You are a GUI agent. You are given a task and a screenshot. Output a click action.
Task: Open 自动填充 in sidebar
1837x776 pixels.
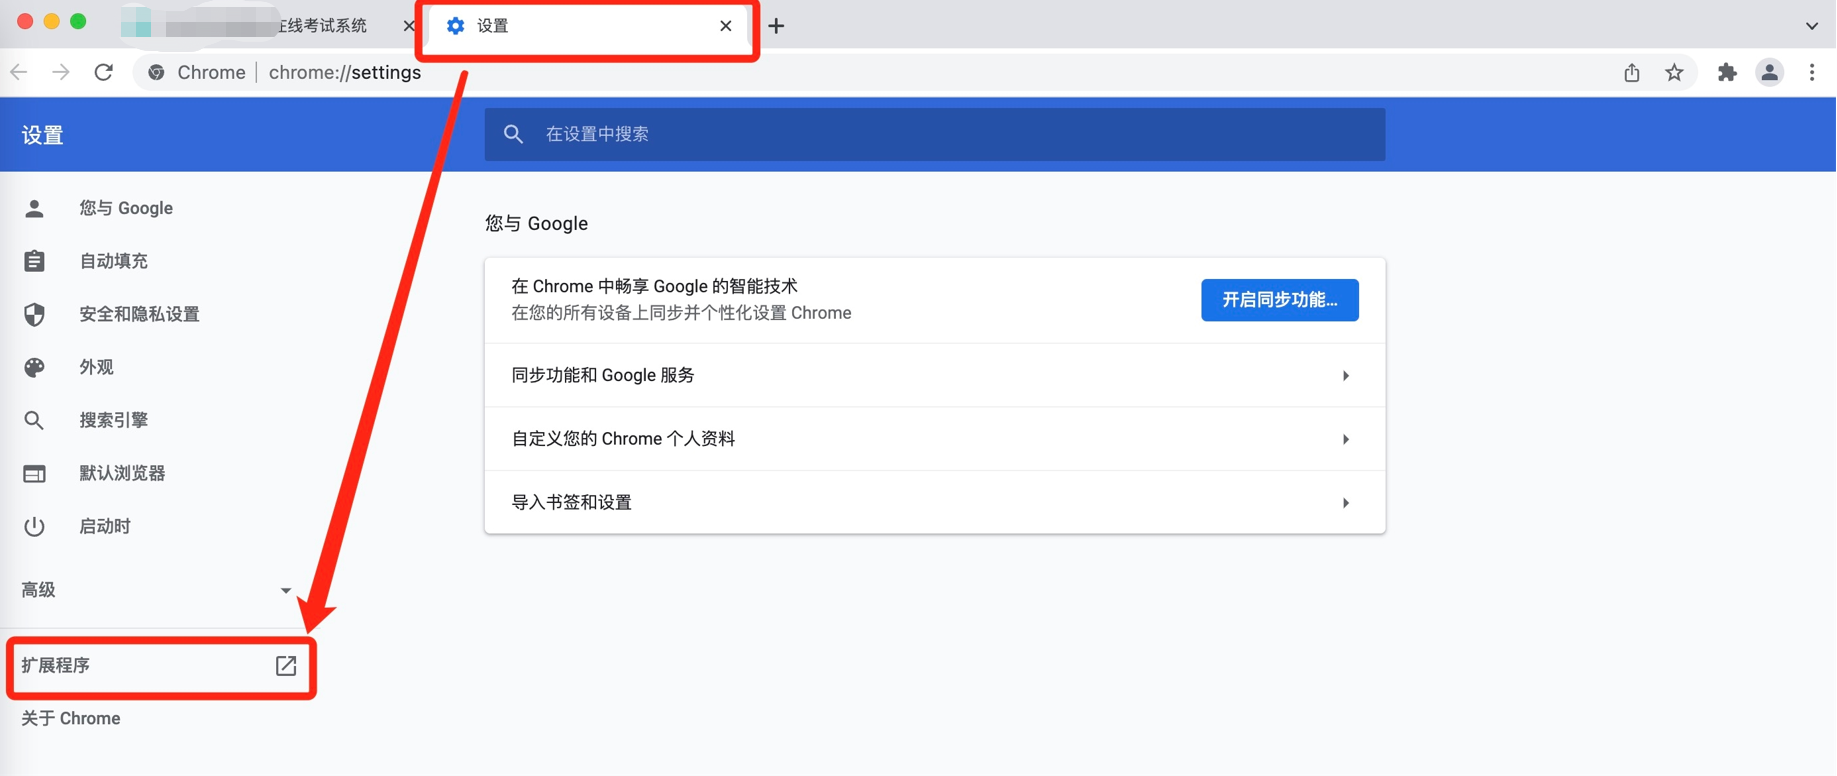pos(114,261)
